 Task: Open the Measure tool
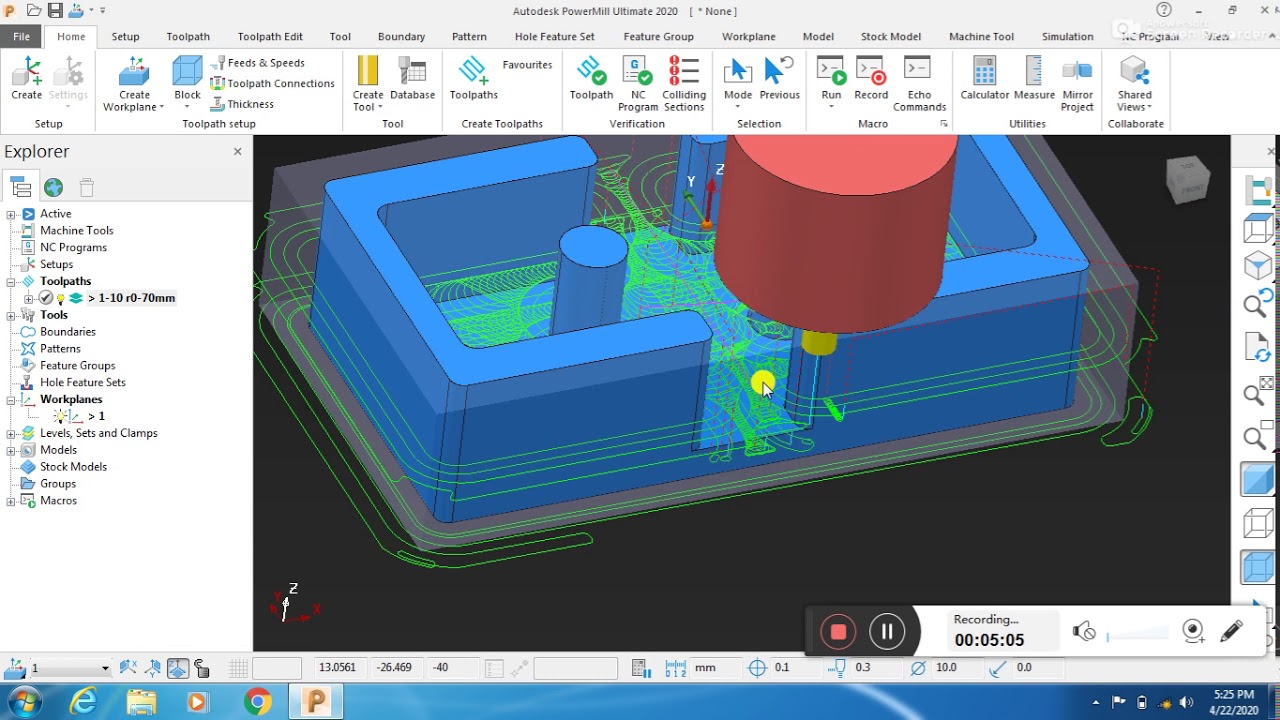click(x=1034, y=79)
